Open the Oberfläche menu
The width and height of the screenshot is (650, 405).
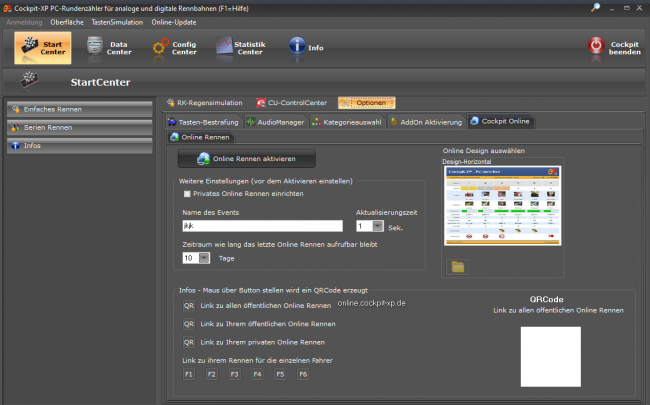click(x=67, y=21)
